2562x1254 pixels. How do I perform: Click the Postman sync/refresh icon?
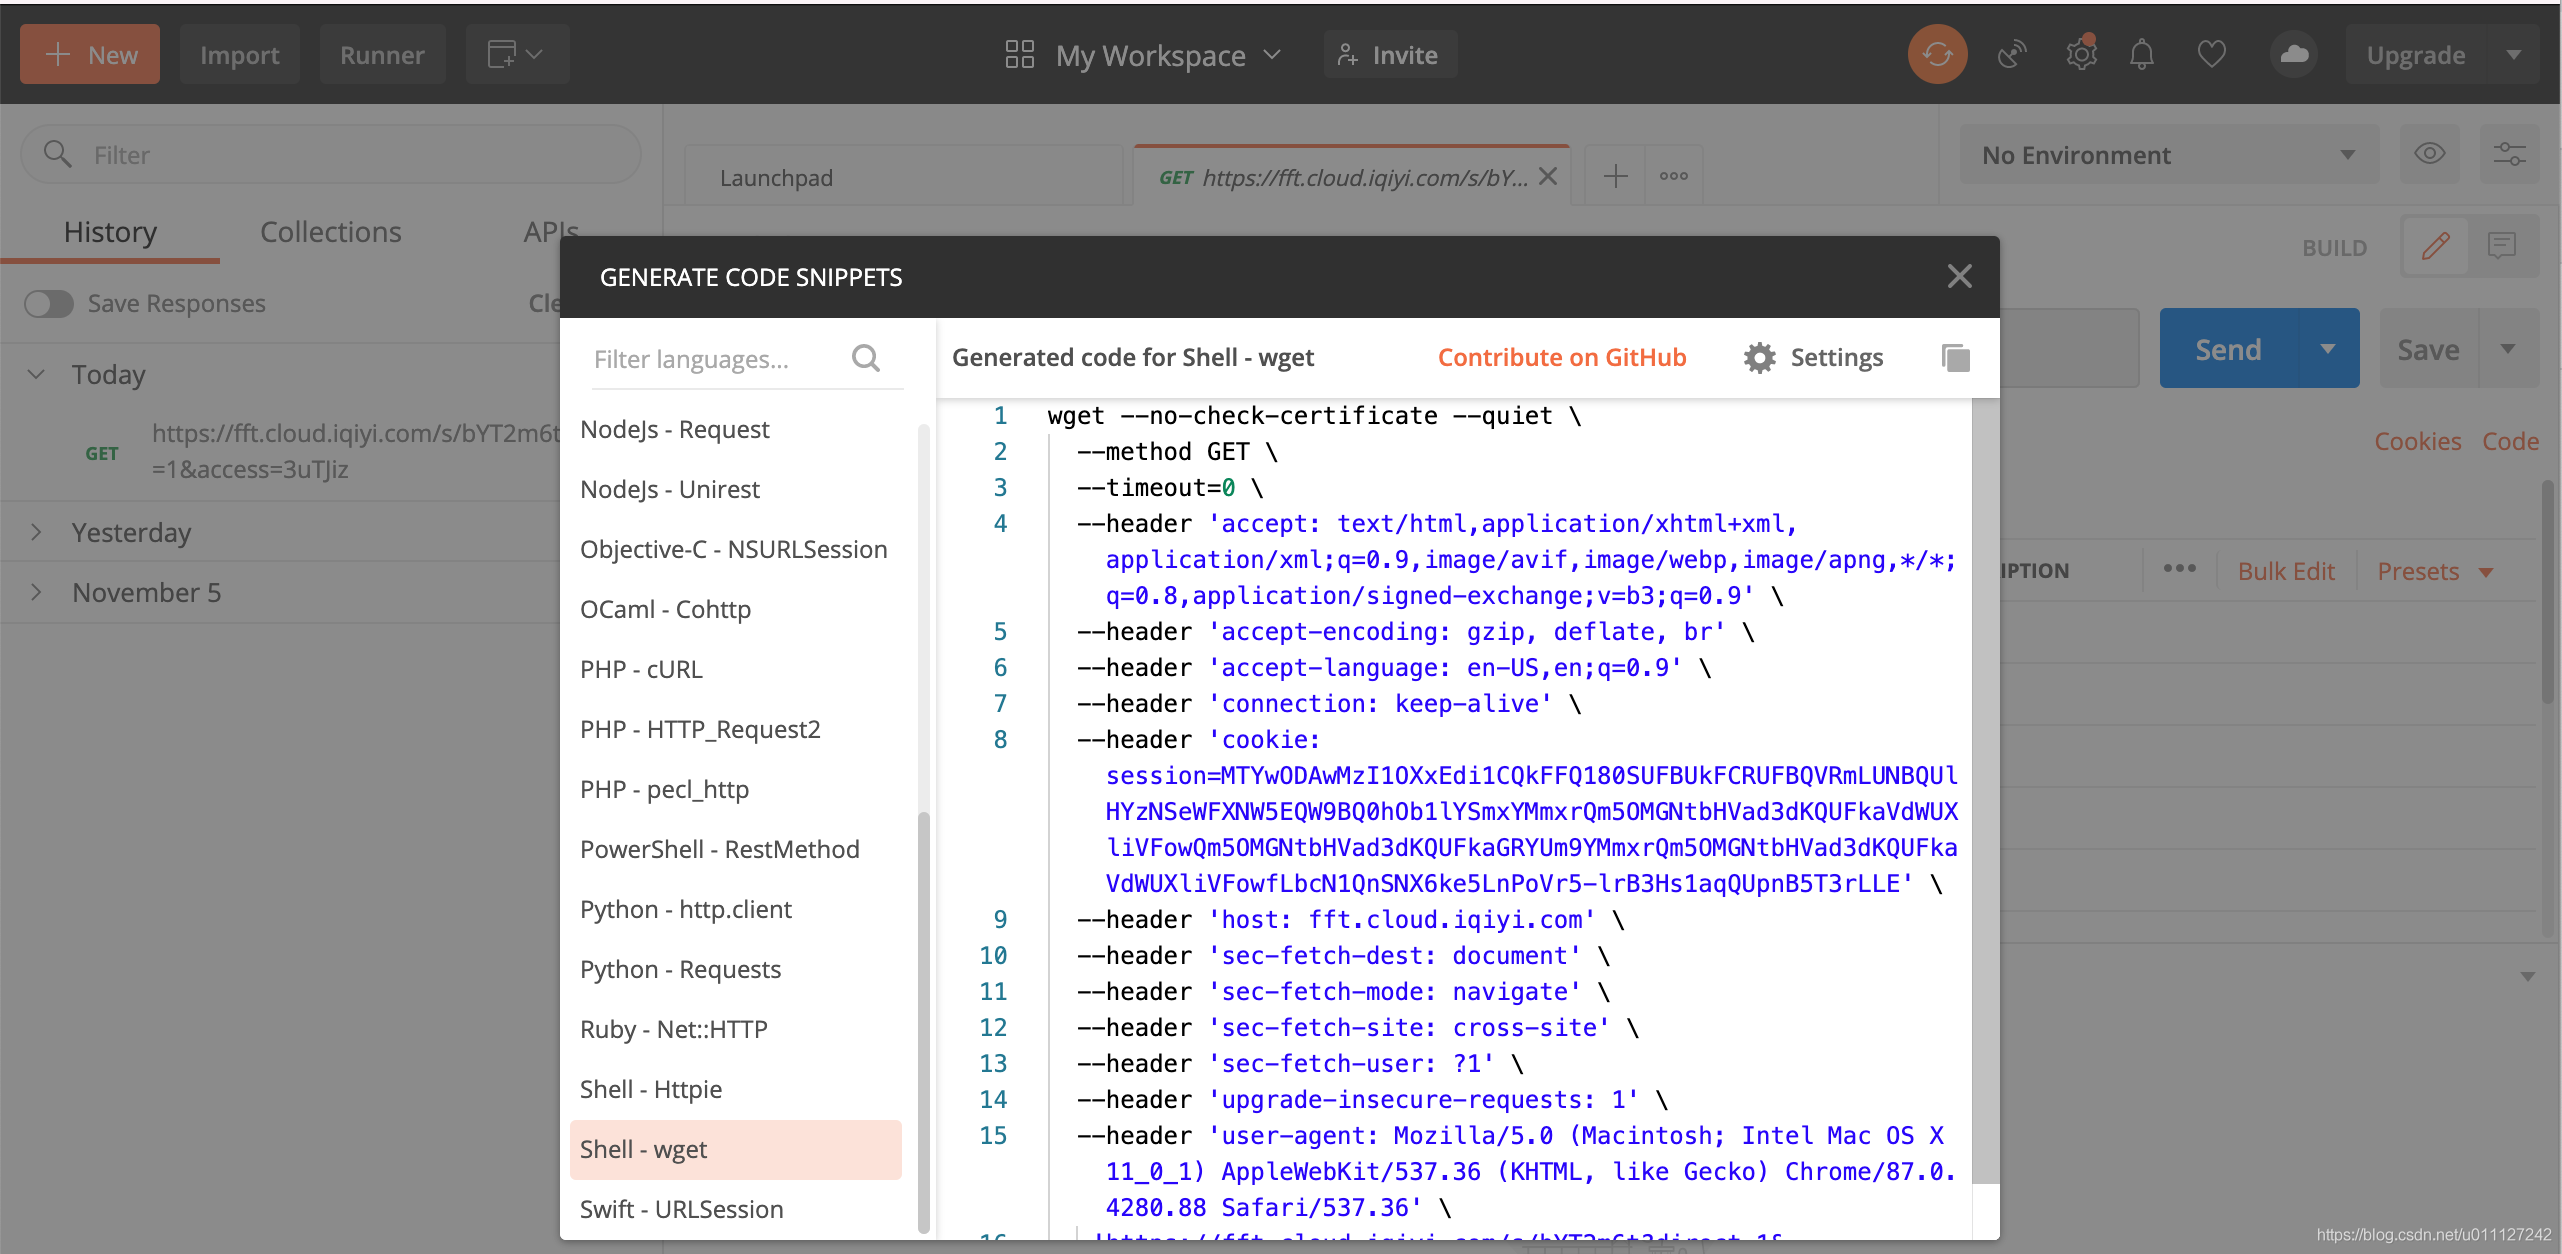pos(1936,54)
